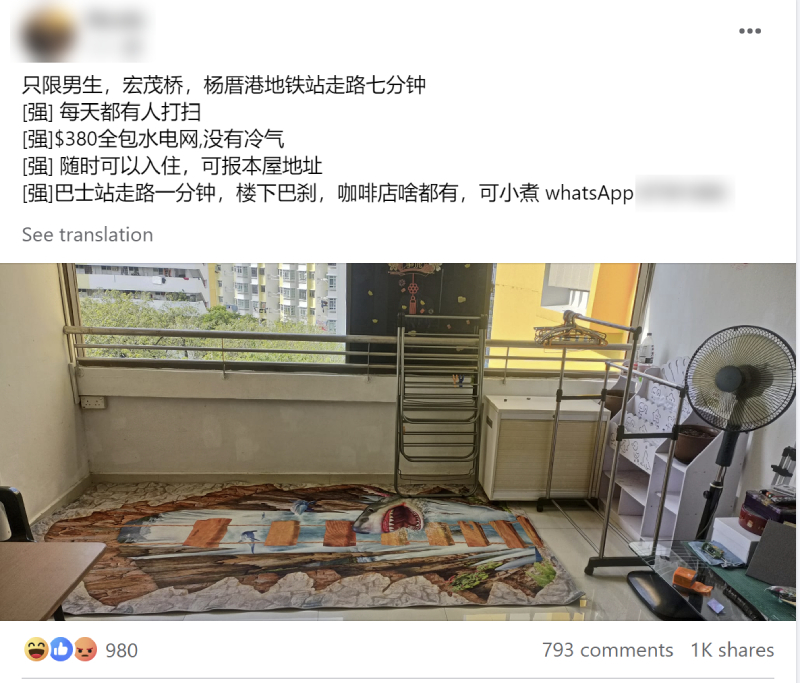Click the haha reaction emoji icon
Screen dimensions: 800x683
tap(36, 650)
